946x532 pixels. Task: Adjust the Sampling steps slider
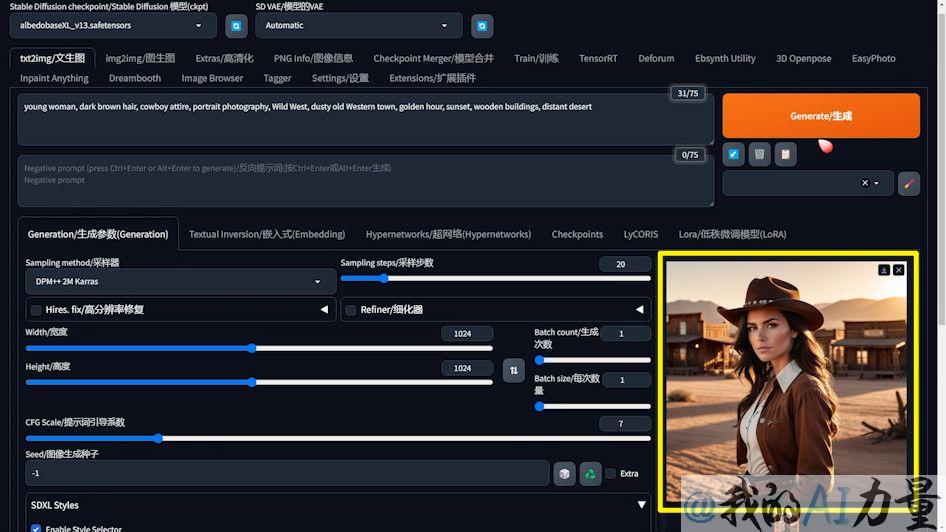495,278
